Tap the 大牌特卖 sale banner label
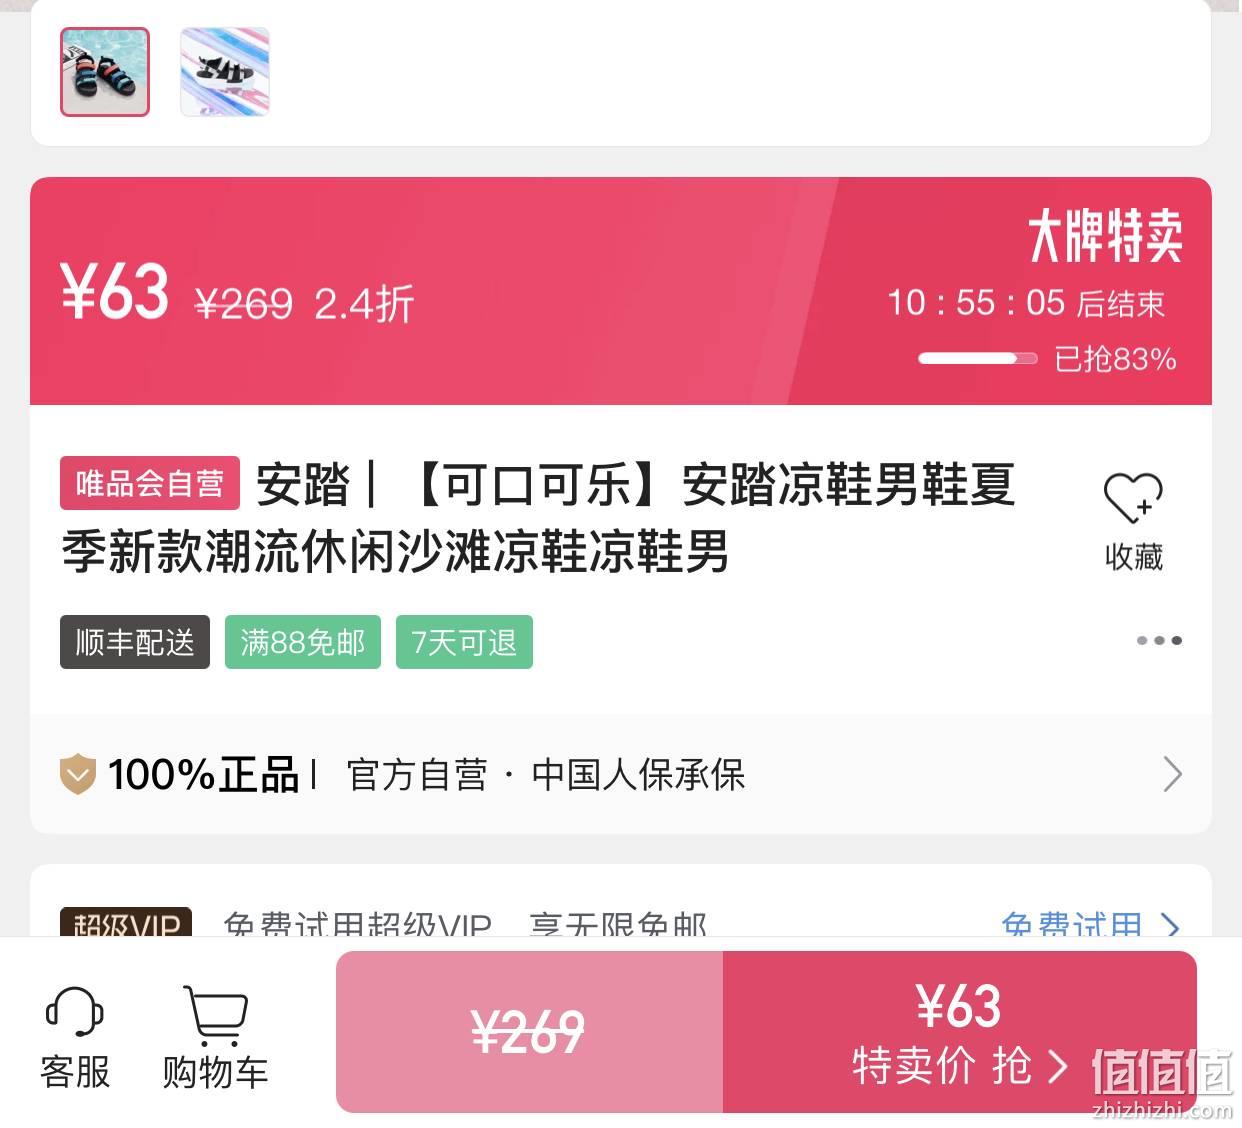This screenshot has width=1242, height=1128. tap(1105, 237)
